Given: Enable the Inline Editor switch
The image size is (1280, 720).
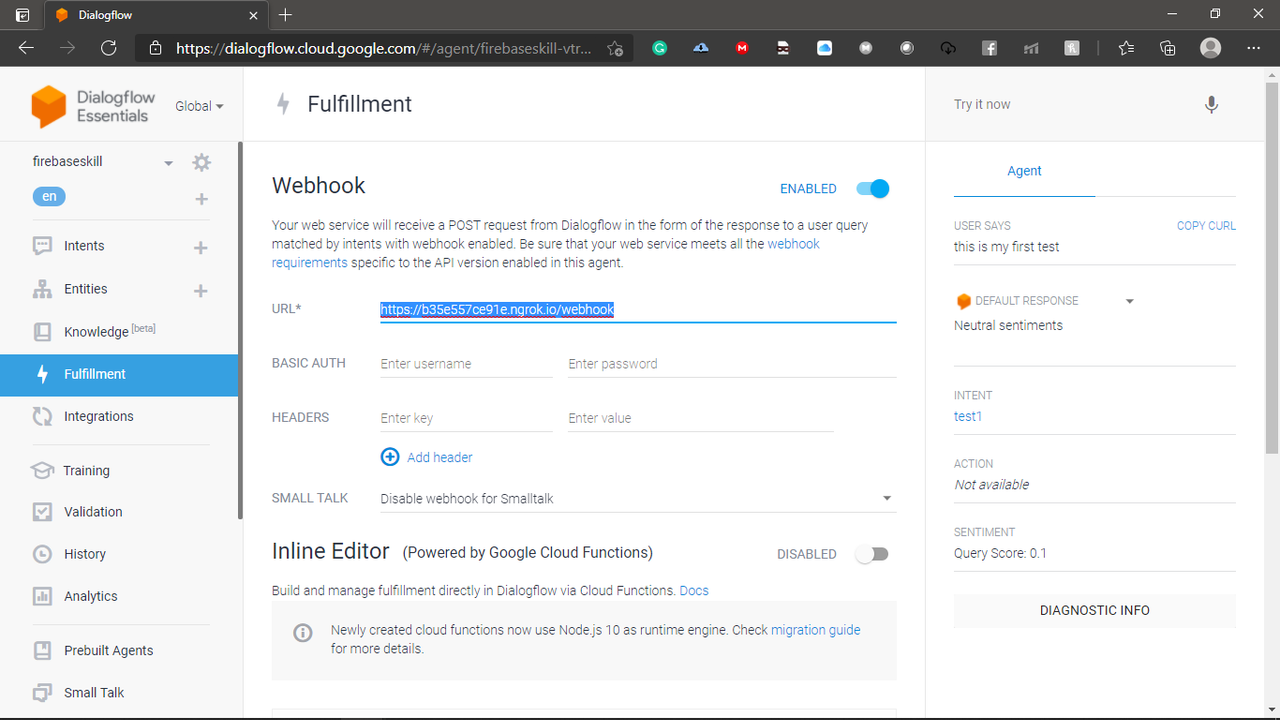Looking at the screenshot, I should click(872, 554).
